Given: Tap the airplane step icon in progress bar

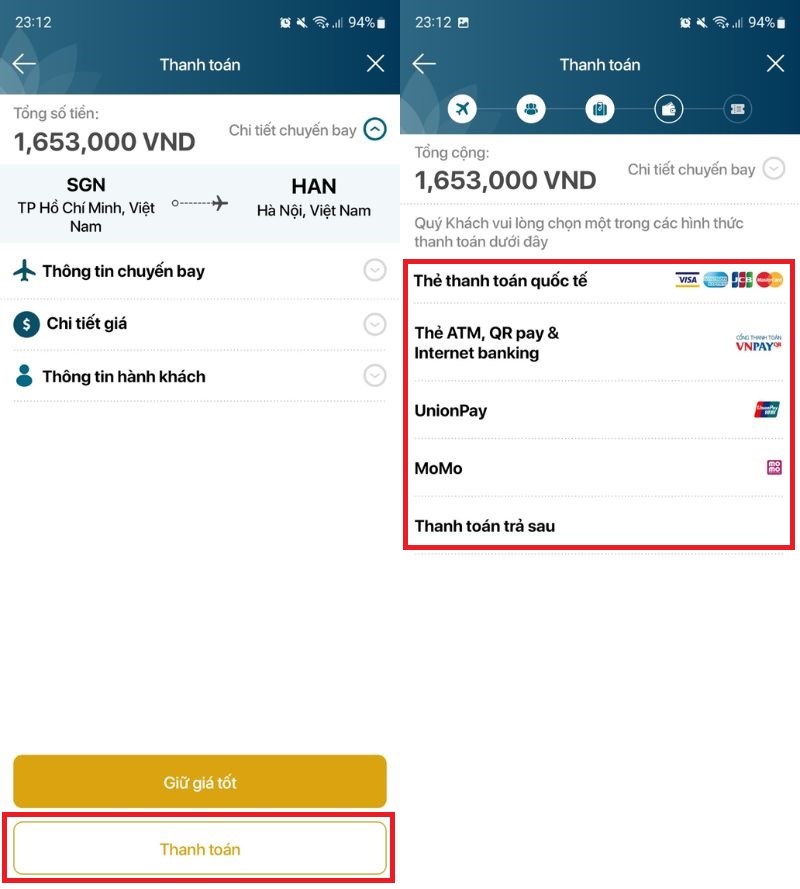Looking at the screenshot, I should 462,108.
